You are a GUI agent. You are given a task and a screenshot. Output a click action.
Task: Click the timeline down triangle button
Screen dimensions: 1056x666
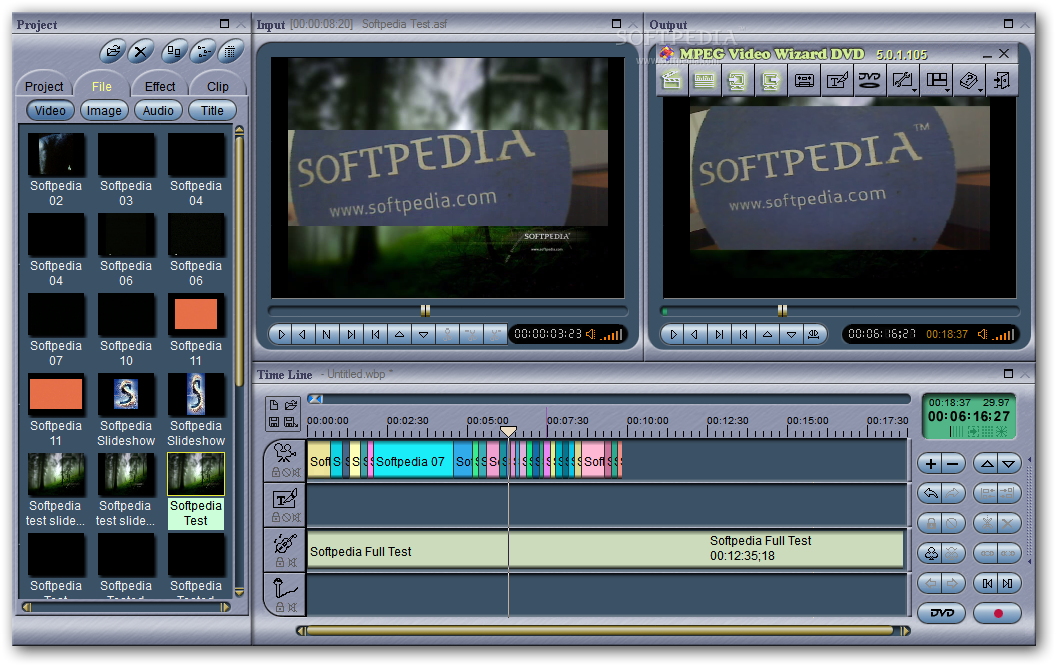(1008, 464)
